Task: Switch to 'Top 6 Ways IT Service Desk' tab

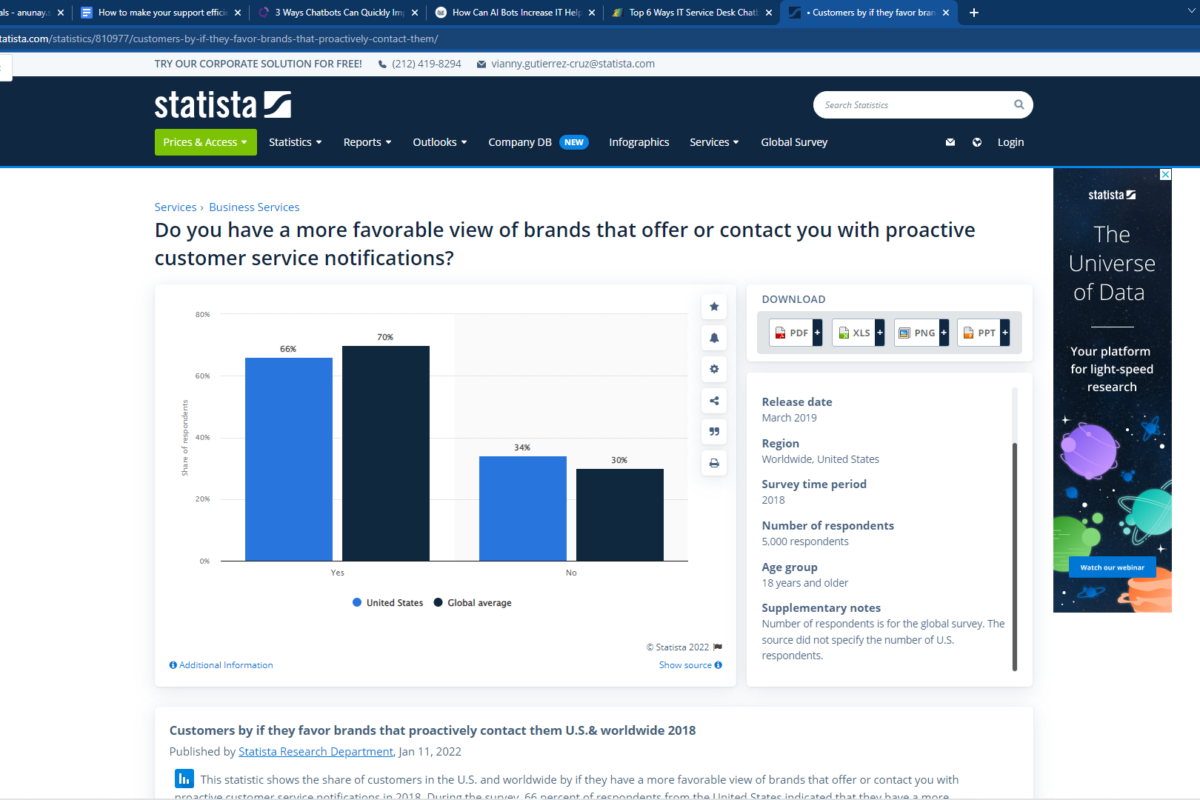Action: tap(691, 13)
